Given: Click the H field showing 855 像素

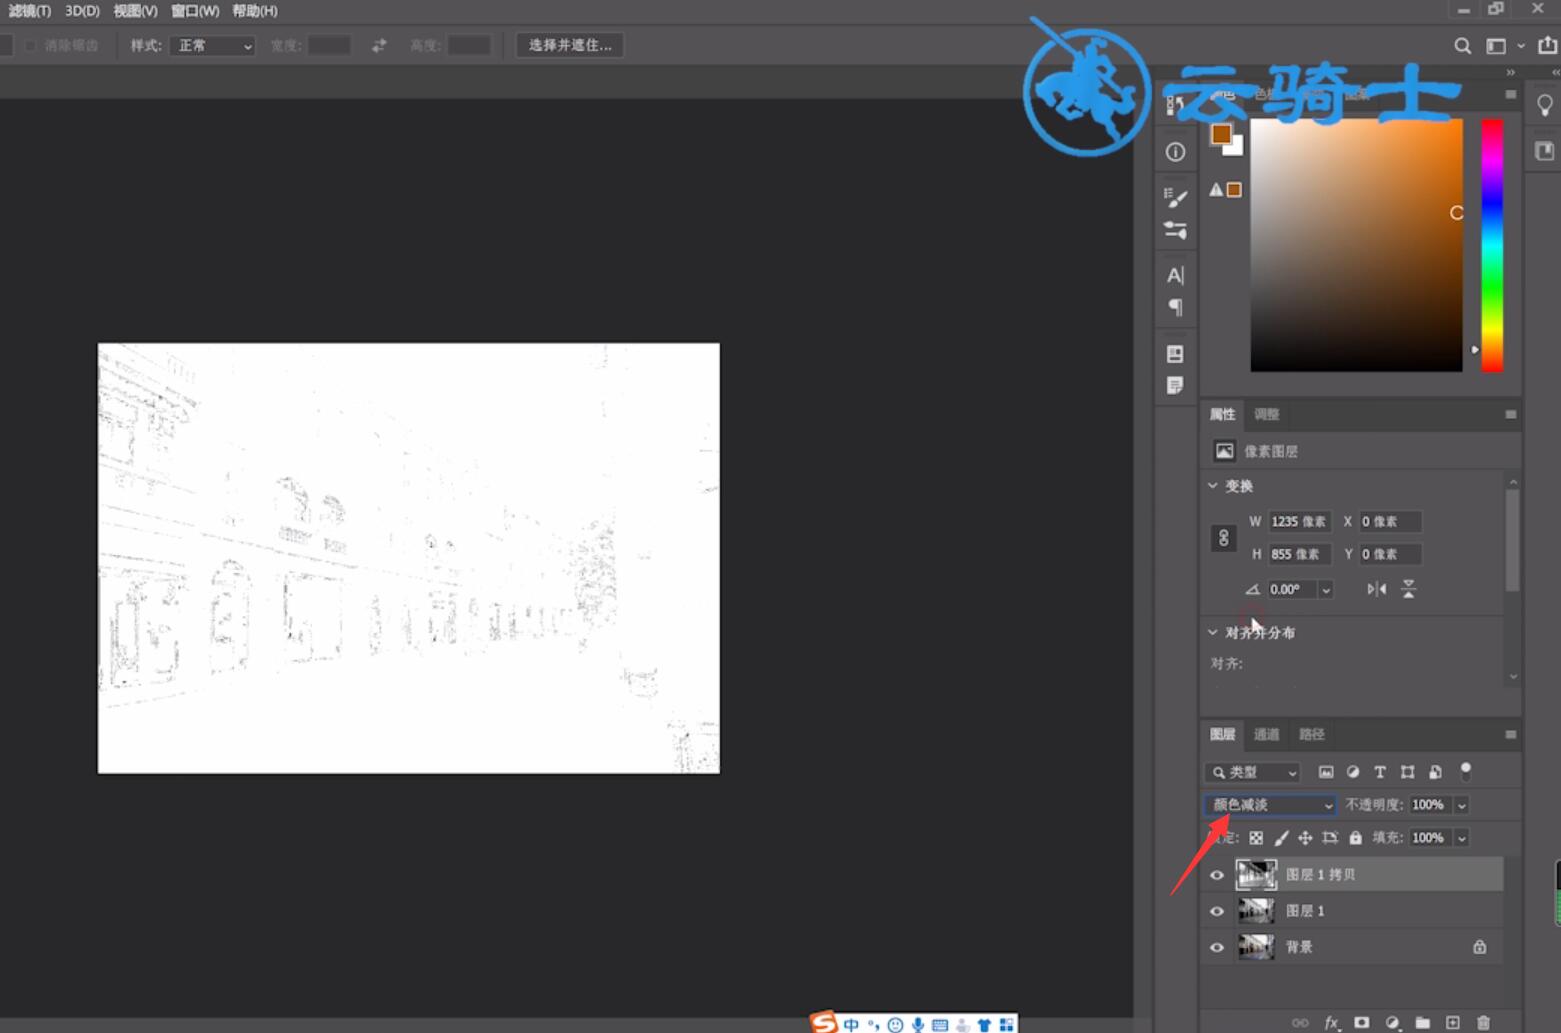Looking at the screenshot, I should 1299,554.
